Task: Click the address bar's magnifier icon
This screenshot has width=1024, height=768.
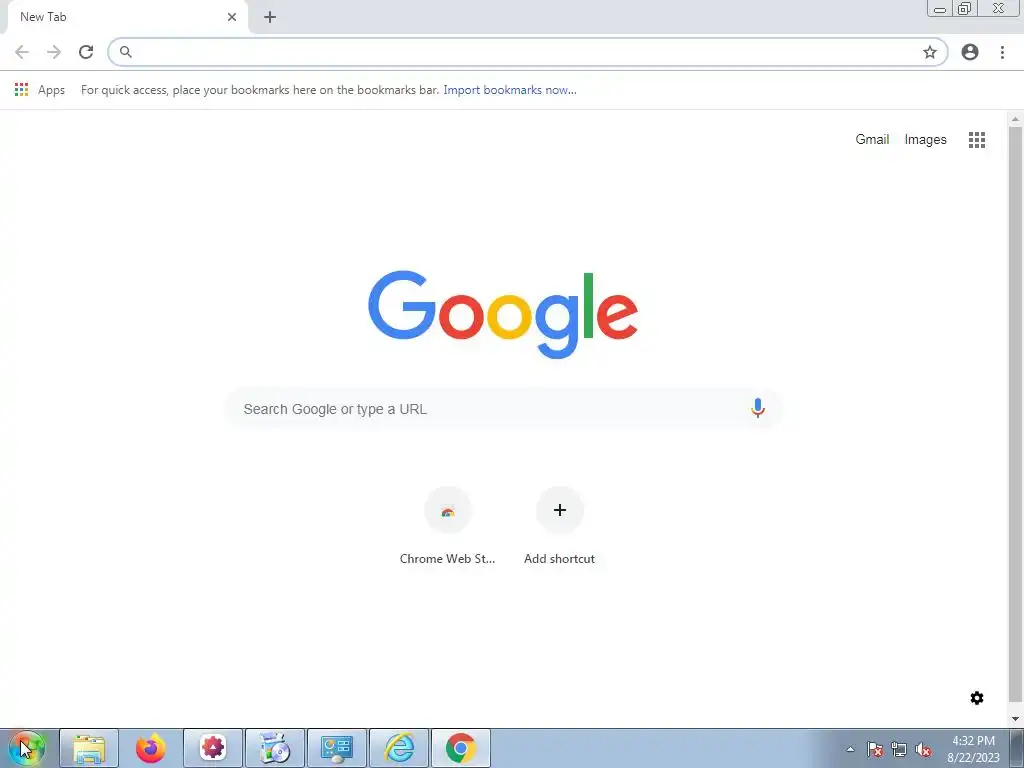Action: [x=126, y=52]
